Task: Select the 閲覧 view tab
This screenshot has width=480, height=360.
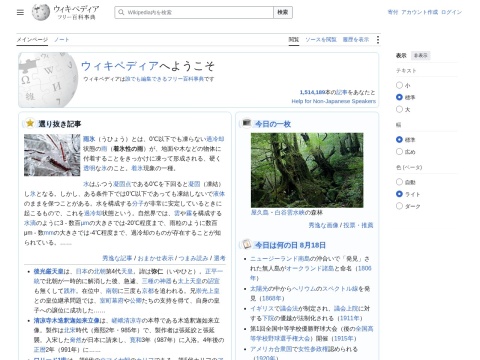Action: point(294,39)
